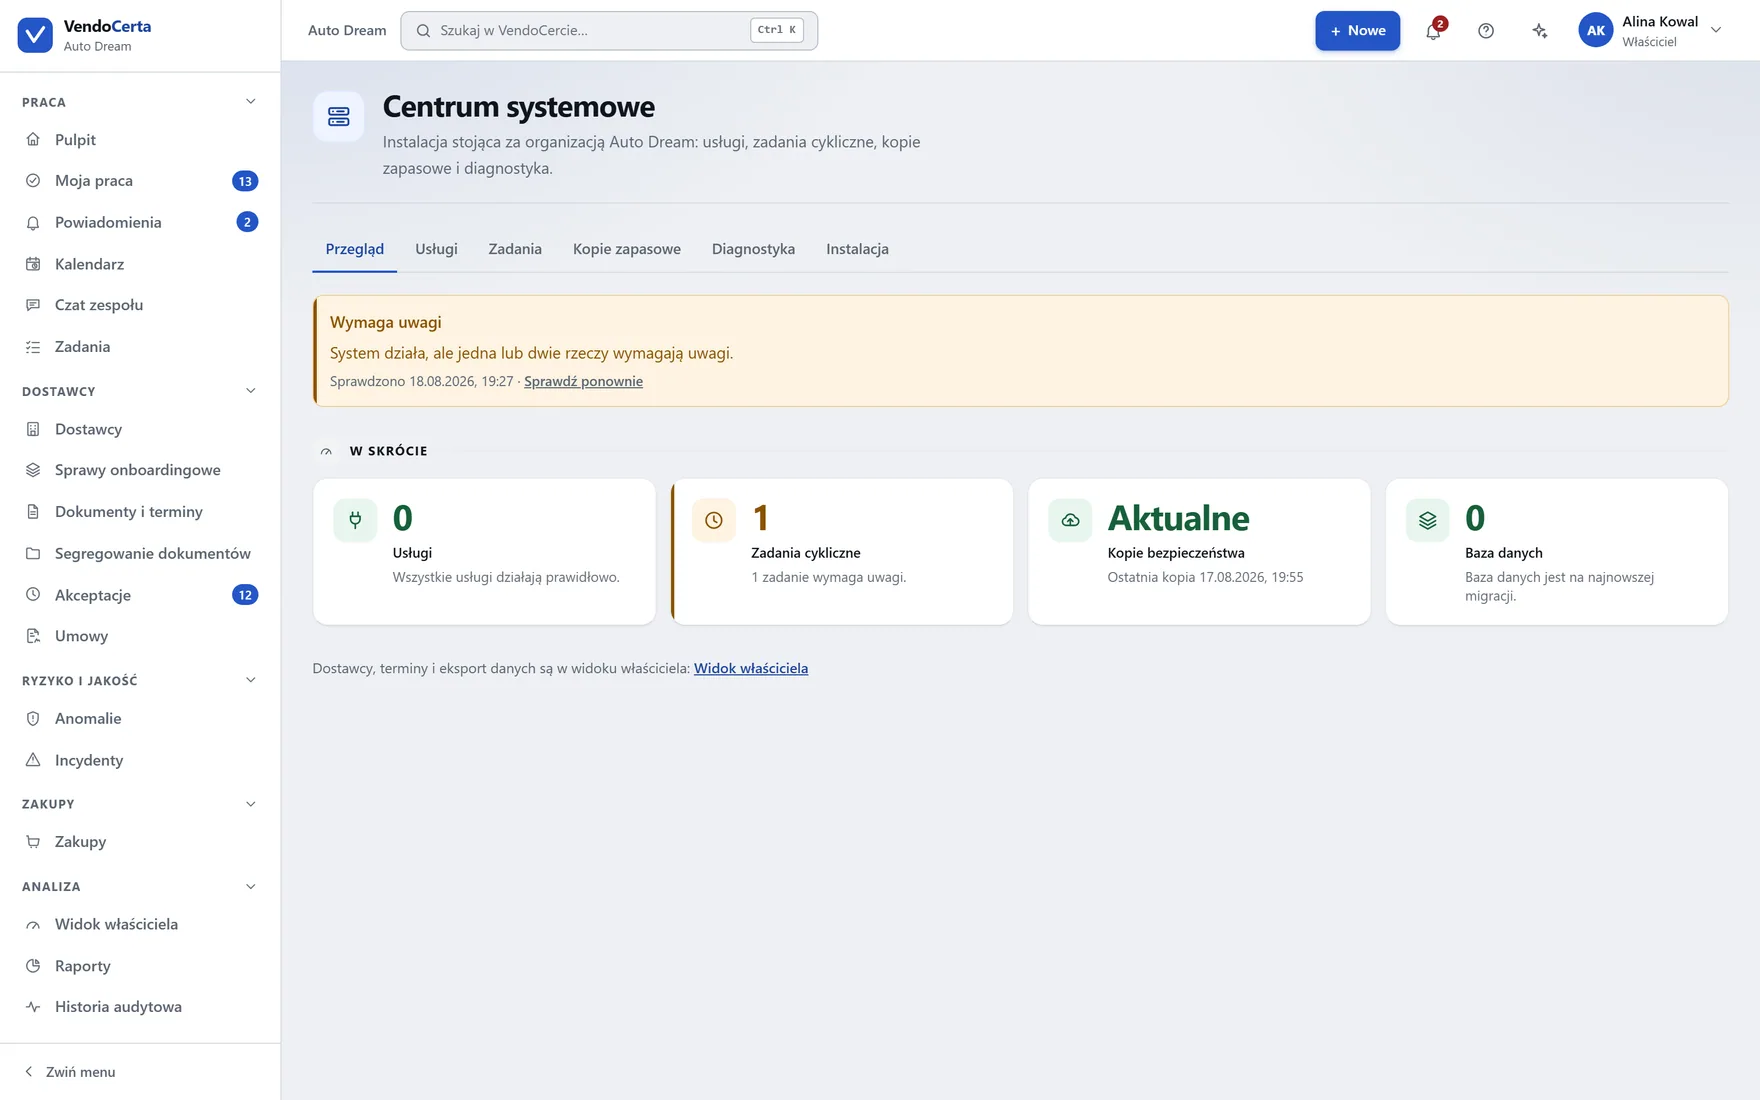1760x1100 pixels.
Task: Open the Zadania cykliczne summary card
Action: (x=842, y=552)
